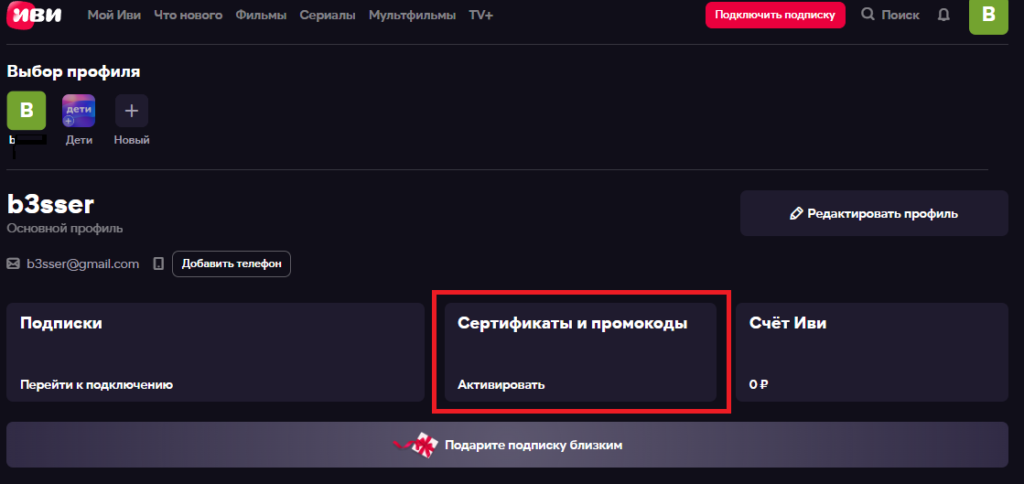Add a new profile with plus icon

pos(131,110)
